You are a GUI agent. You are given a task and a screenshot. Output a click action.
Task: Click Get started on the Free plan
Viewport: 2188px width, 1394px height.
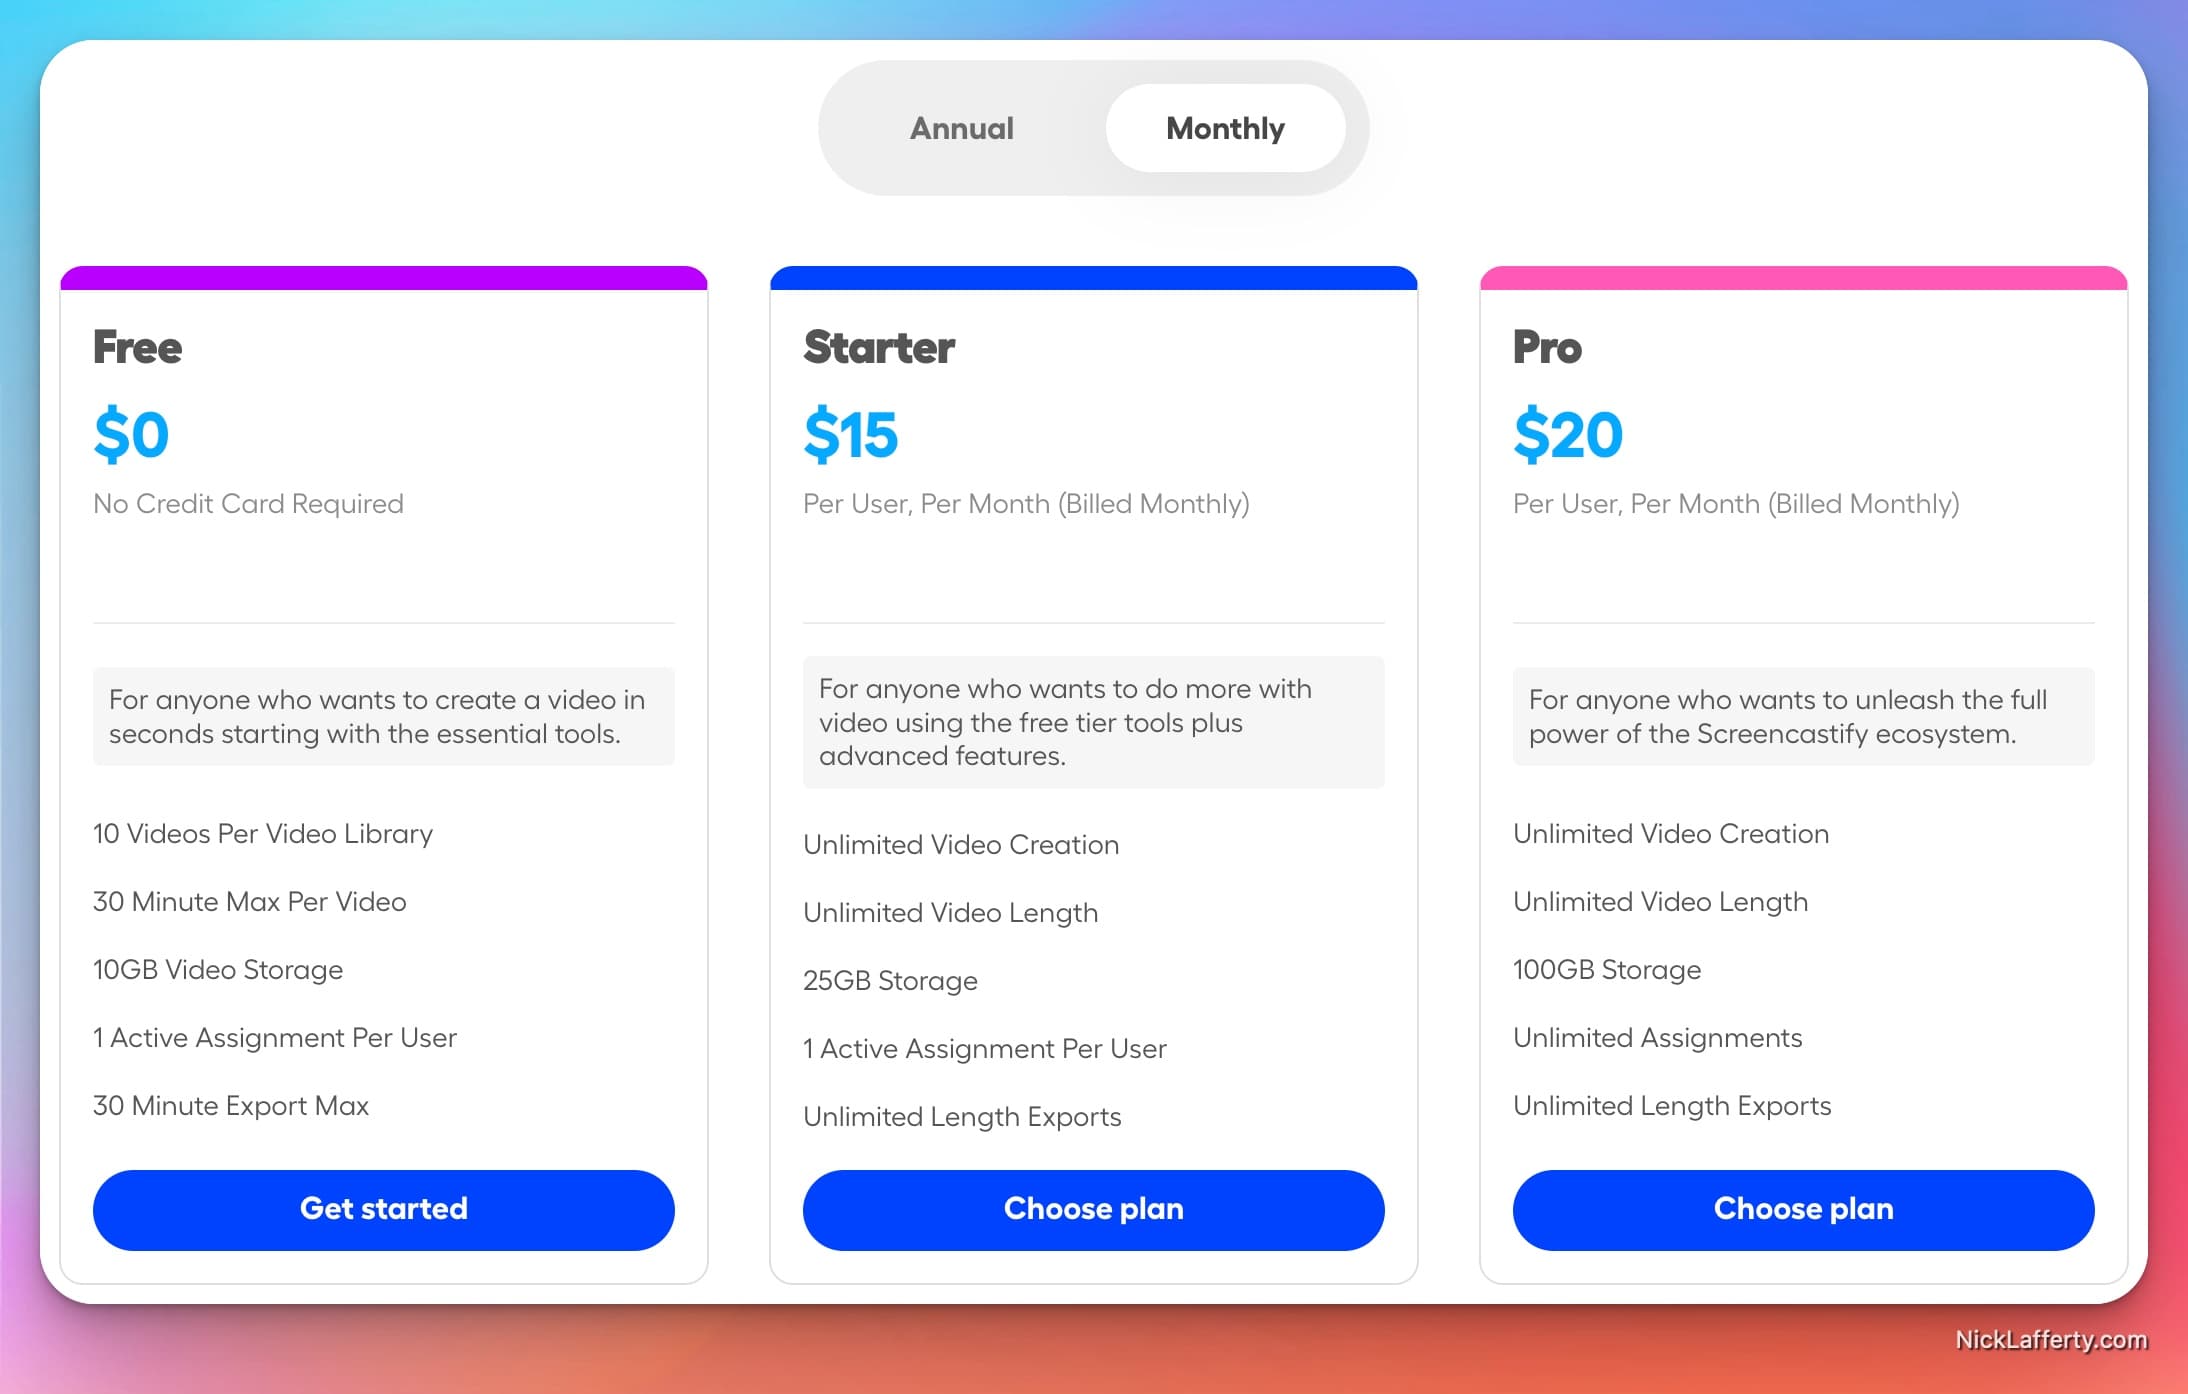click(383, 1209)
